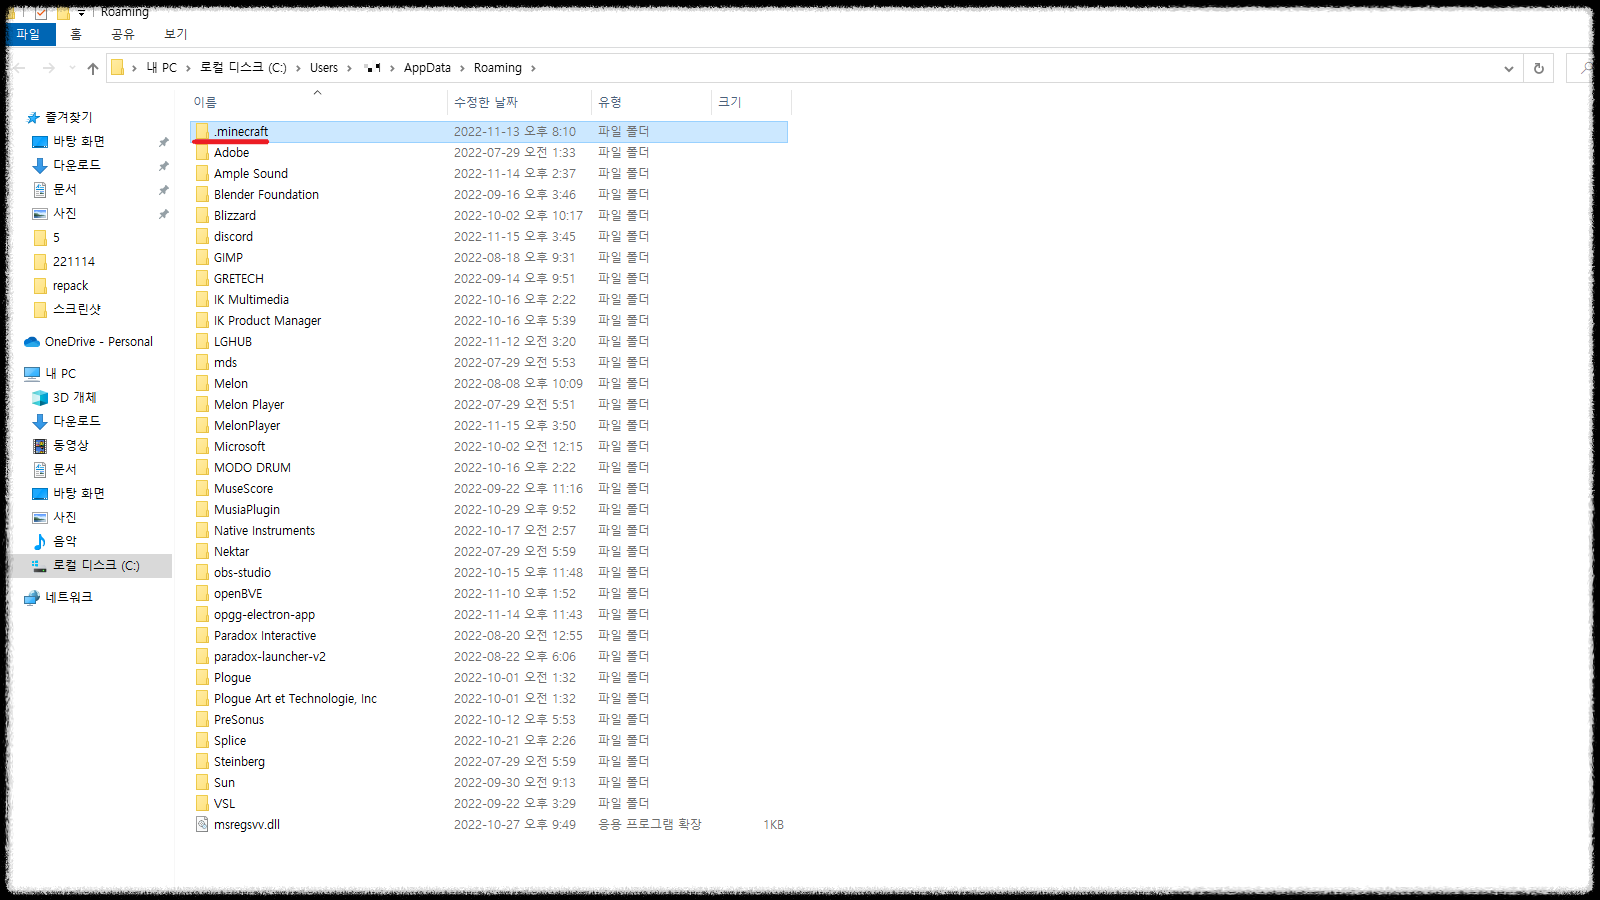Click the OneDrive cloud icon
Image resolution: width=1600 pixels, height=900 pixels.
pyautogui.click(x=32, y=341)
